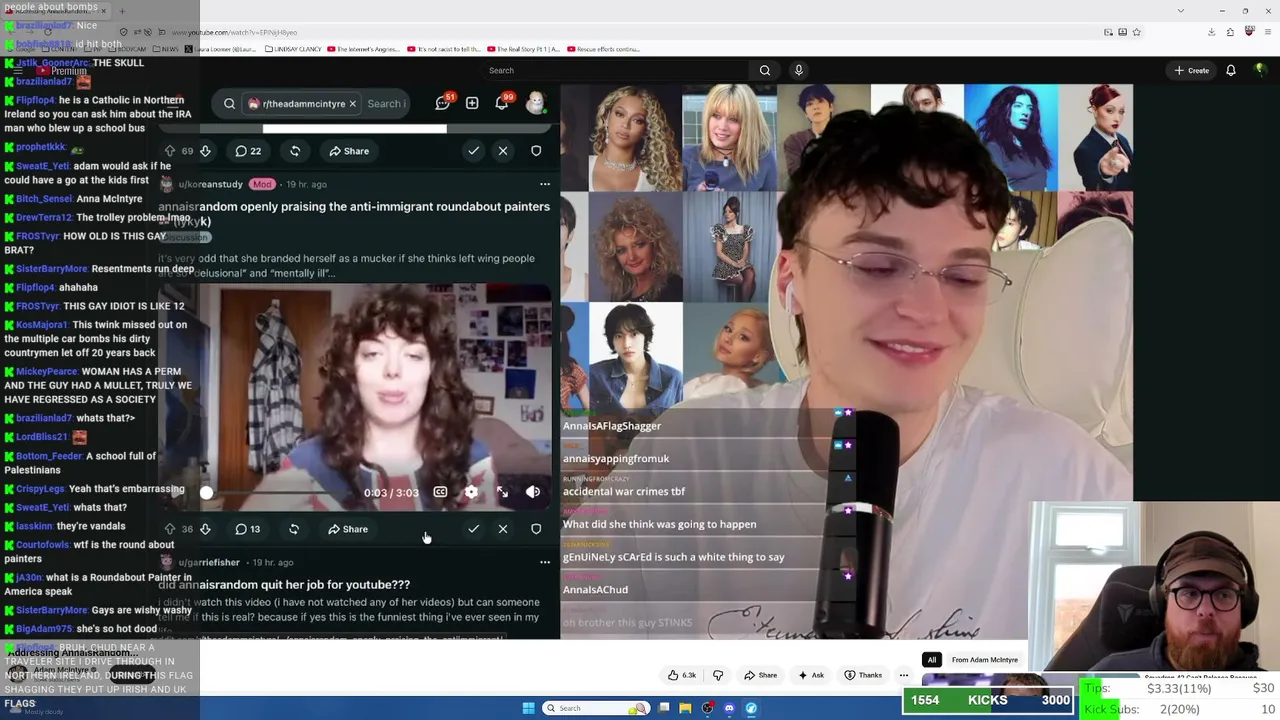
Task: Open the Reddit profile avatar menu
Action: tap(536, 103)
